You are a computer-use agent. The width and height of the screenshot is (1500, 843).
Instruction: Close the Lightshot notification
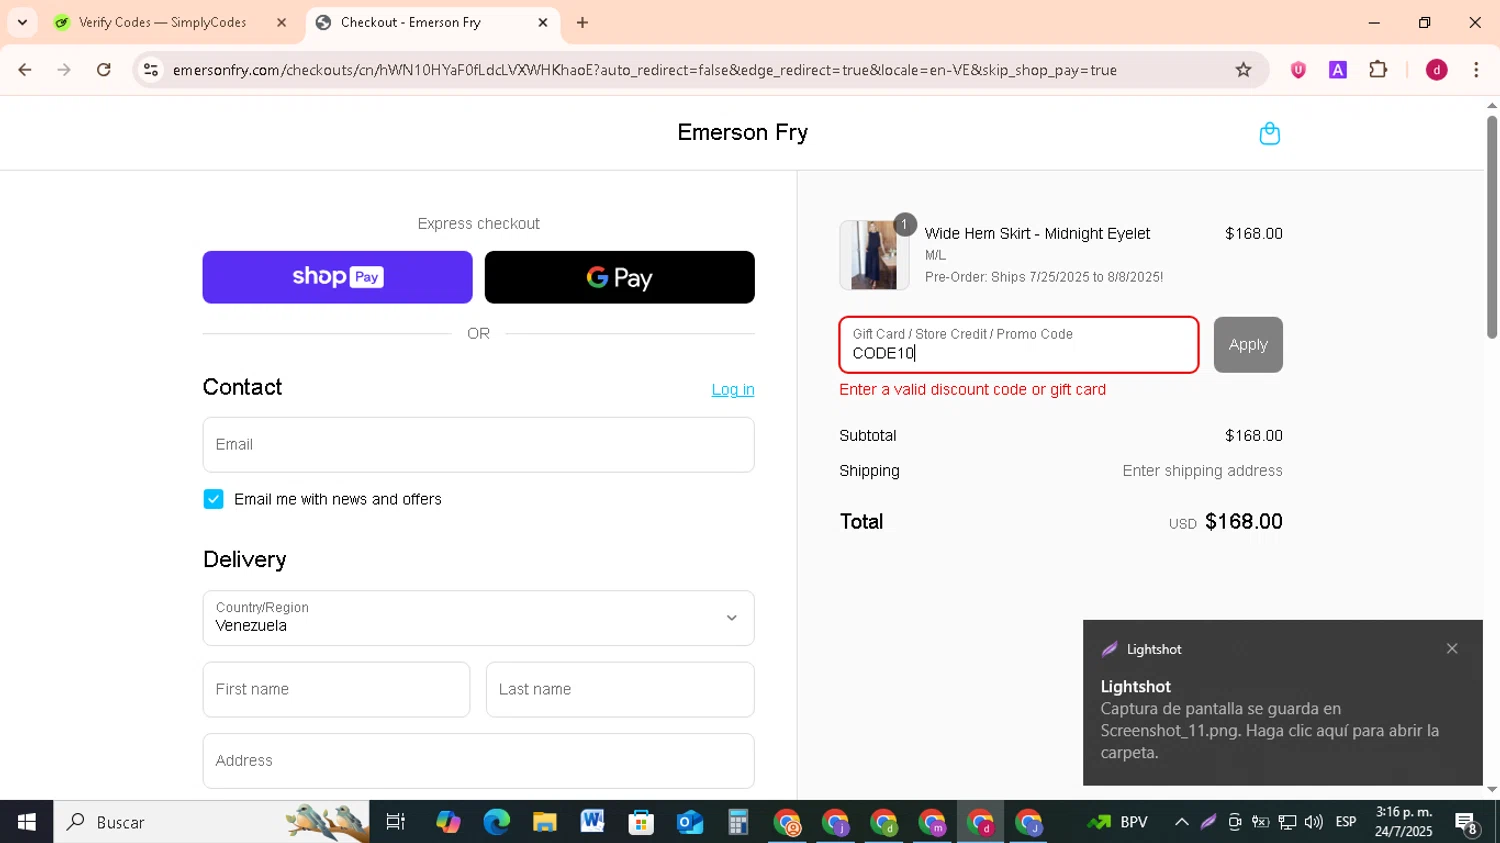(x=1452, y=649)
